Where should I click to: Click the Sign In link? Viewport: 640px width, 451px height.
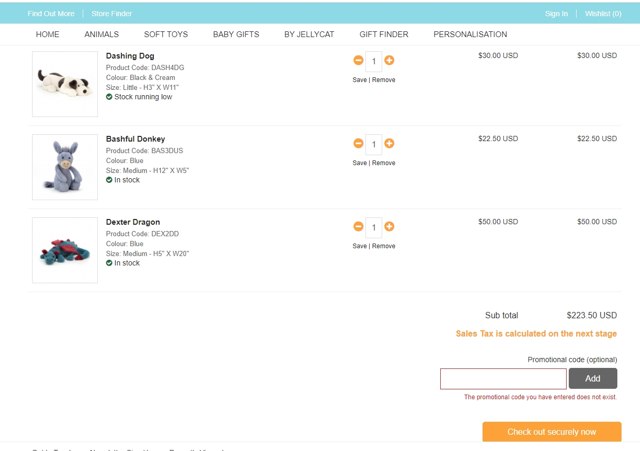click(x=556, y=13)
